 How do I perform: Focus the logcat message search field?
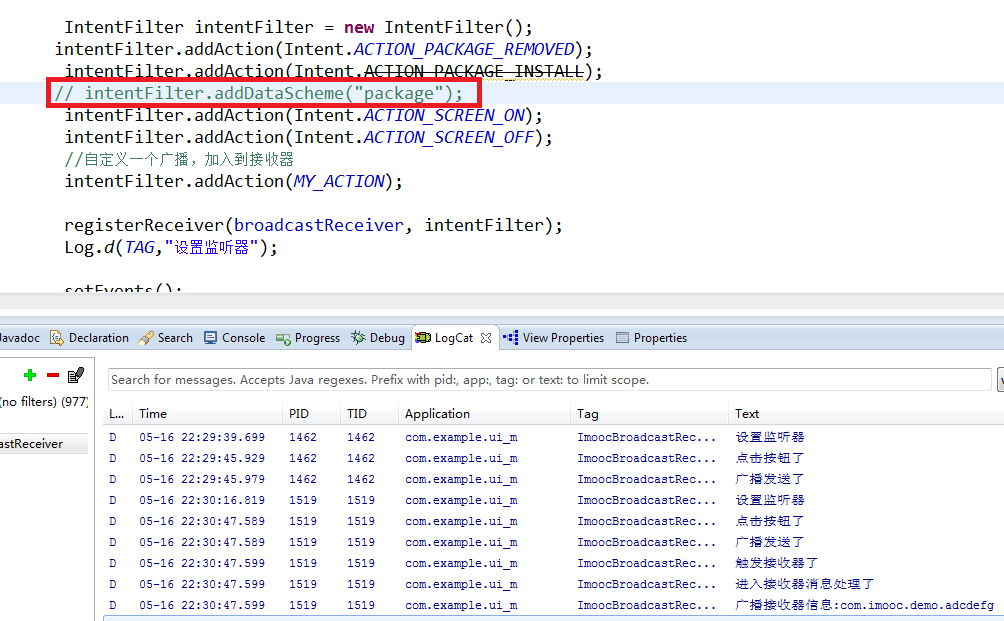[x=549, y=380]
